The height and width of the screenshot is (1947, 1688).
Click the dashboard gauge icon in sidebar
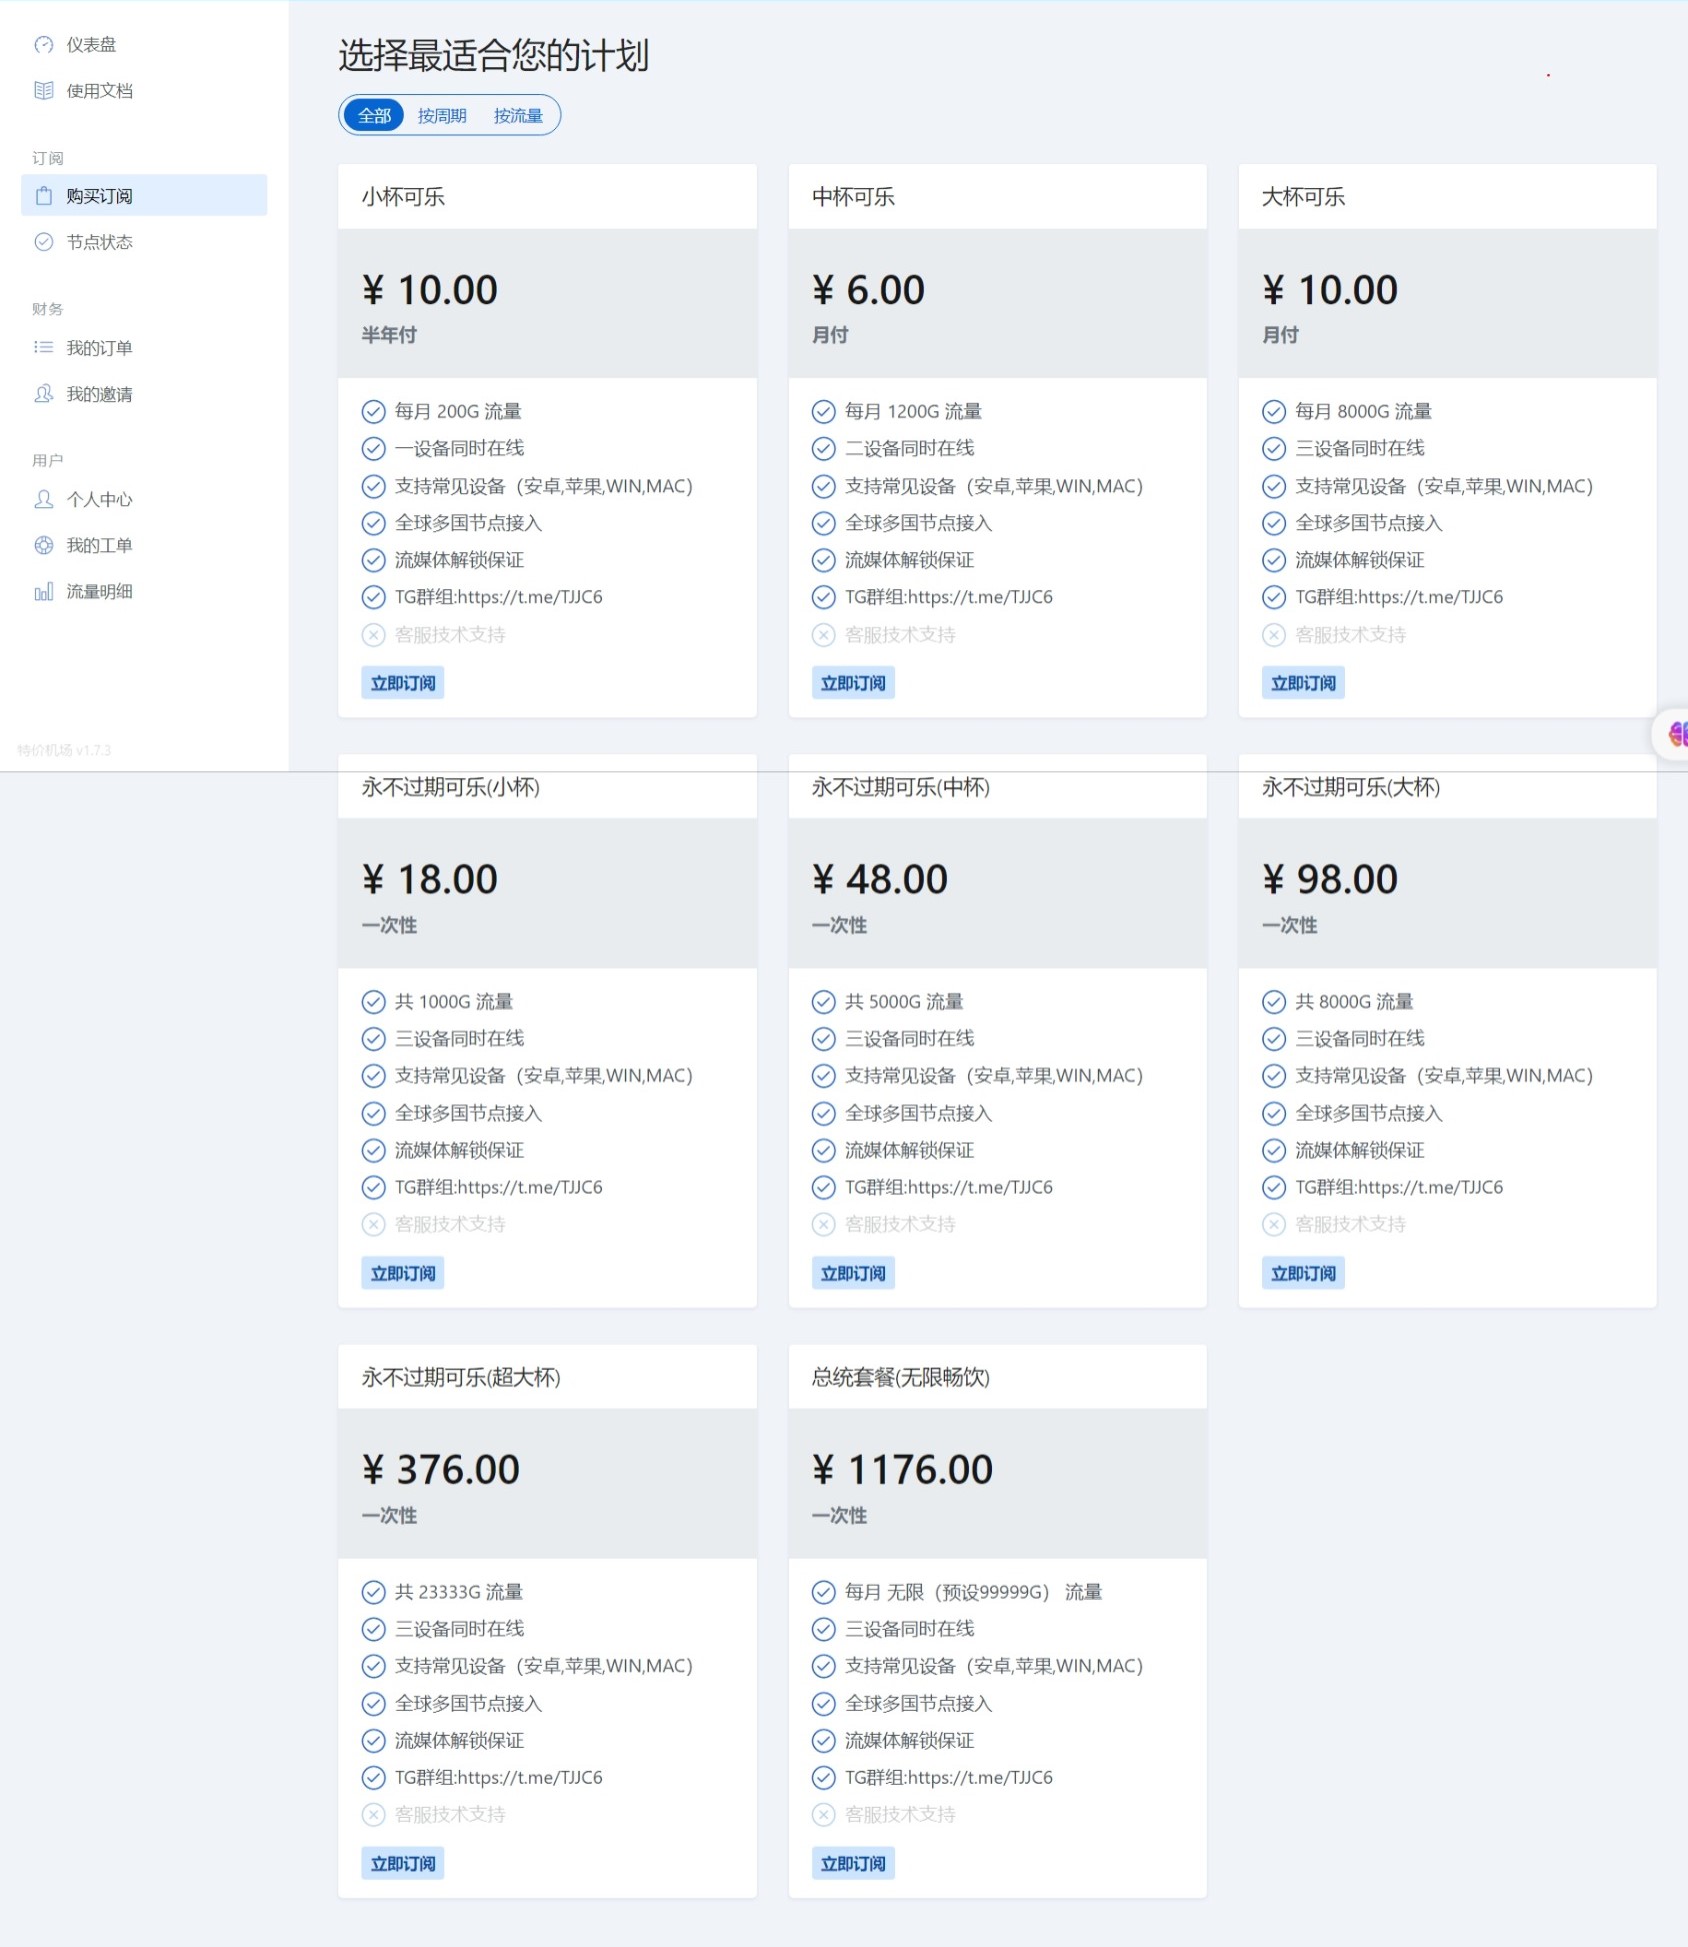tap(44, 45)
